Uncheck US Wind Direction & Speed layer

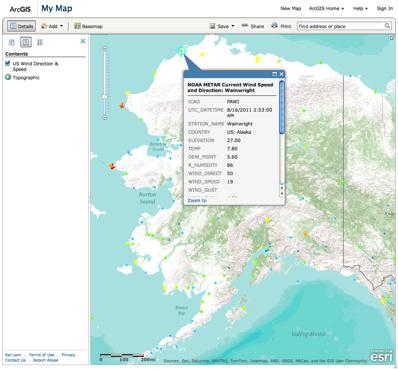coord(8,63)
